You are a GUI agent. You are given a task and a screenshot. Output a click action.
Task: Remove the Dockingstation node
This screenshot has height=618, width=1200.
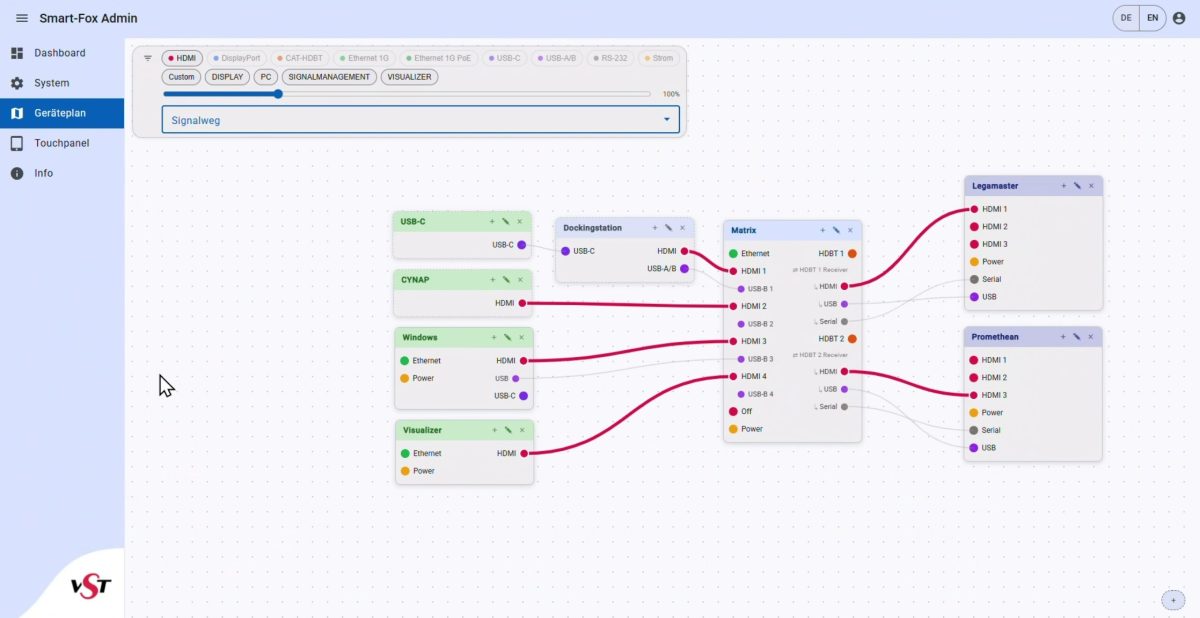682,228
